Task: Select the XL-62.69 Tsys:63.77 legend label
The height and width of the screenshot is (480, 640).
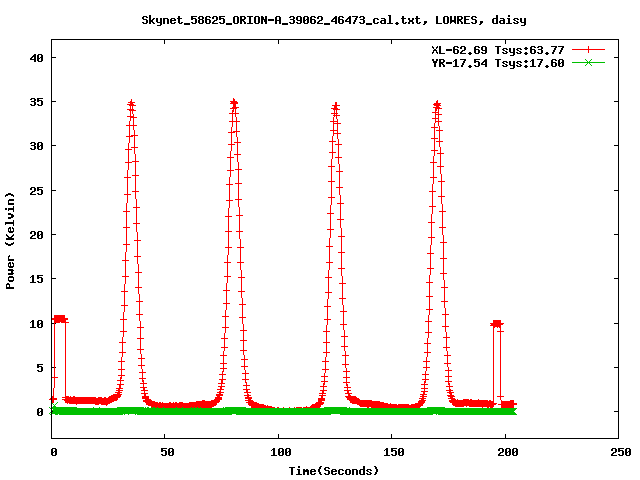Action: click(498, 50)
